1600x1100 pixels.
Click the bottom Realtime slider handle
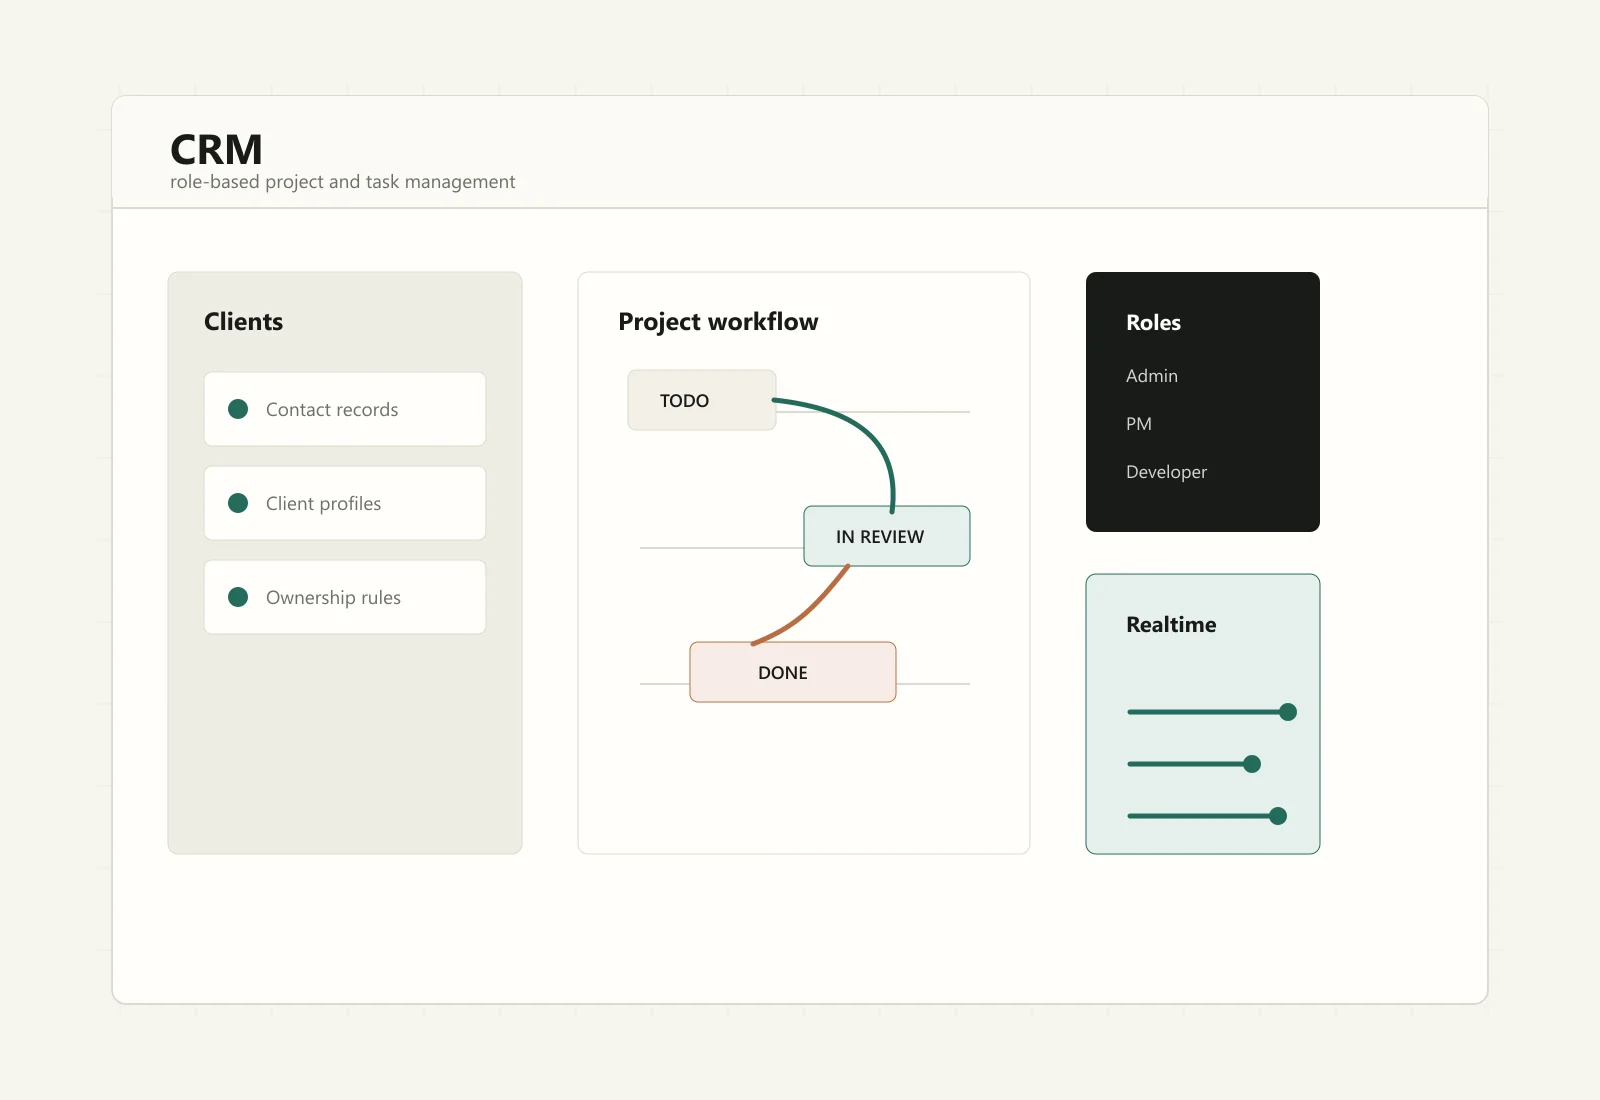pyautogui.click(x=1278, y=816)
